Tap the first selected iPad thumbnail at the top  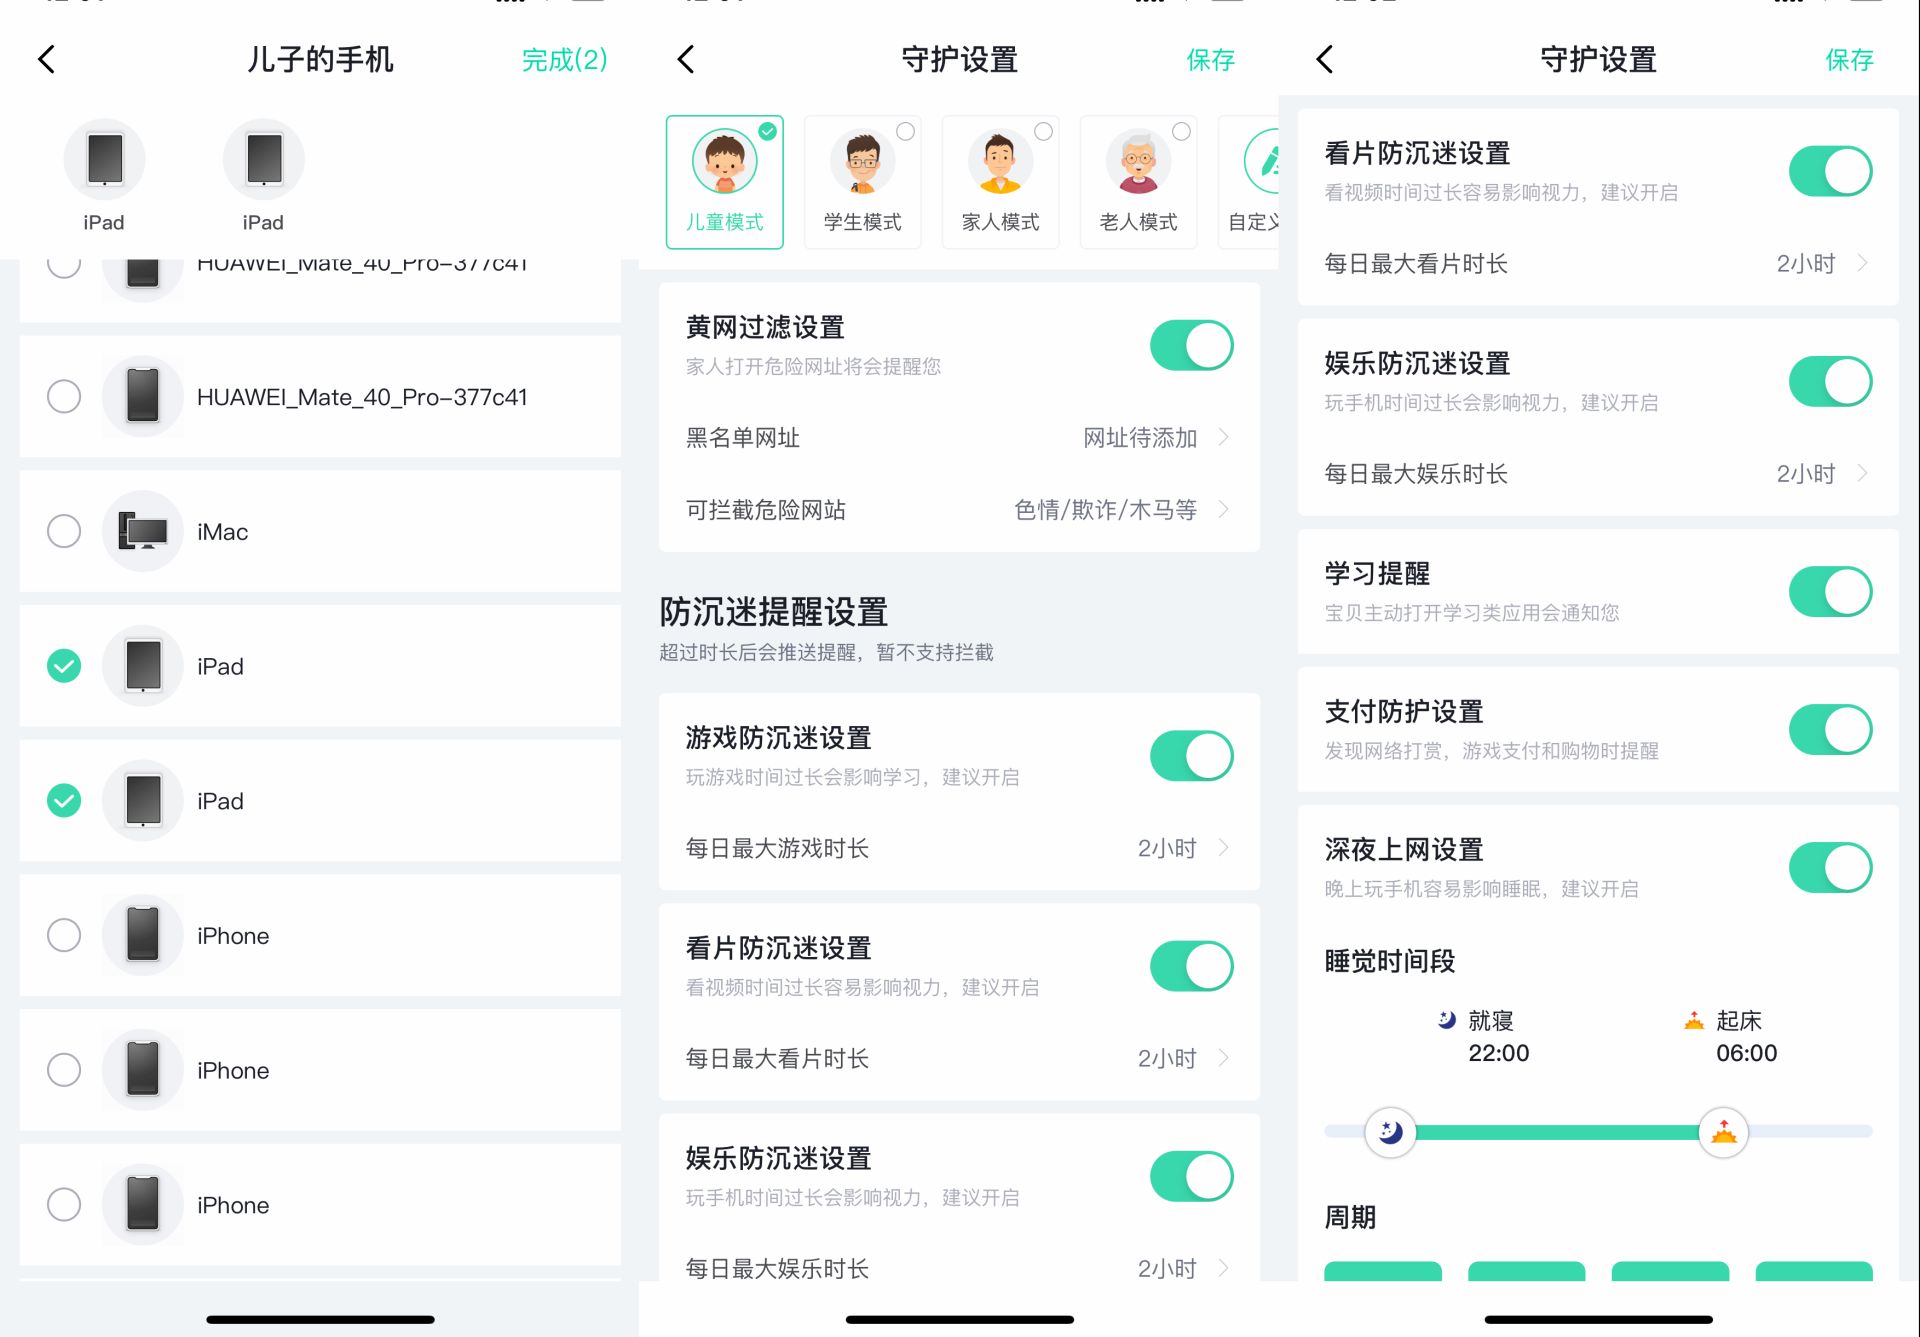[x=104, y=159]
